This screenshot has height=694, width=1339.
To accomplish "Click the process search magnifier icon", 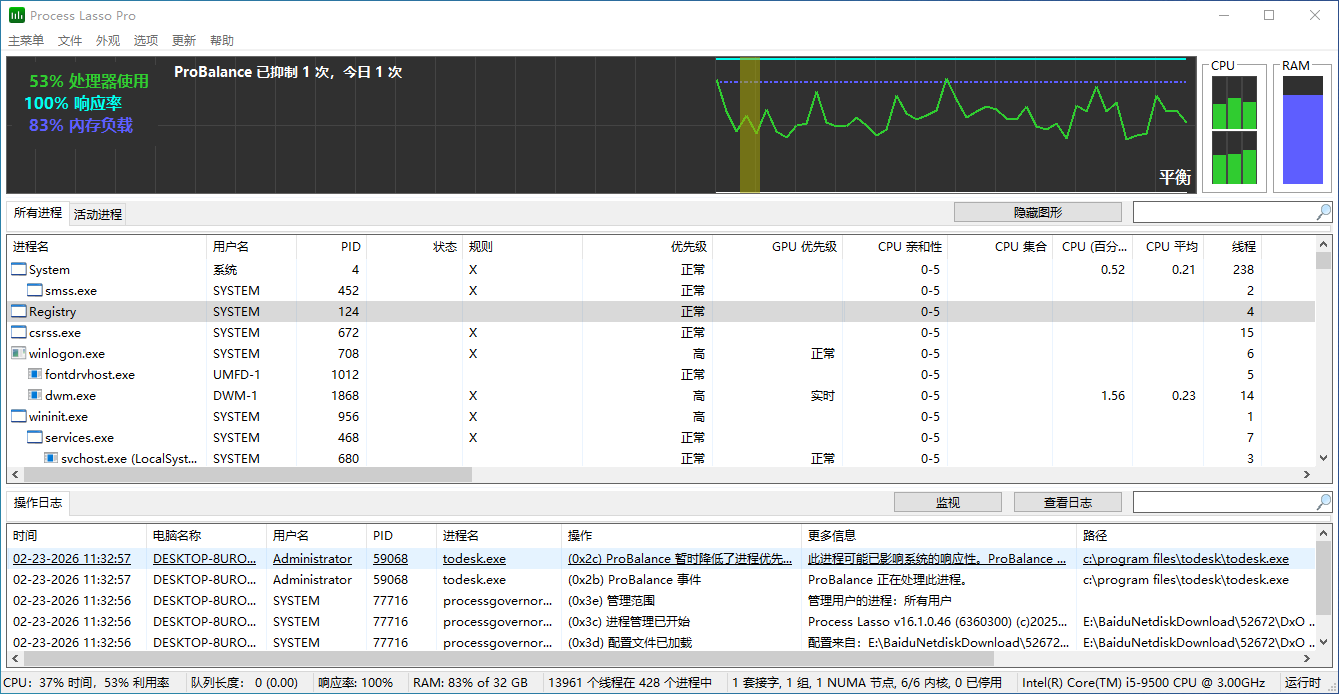I will pyautogui.click(x=1323, y=212).
